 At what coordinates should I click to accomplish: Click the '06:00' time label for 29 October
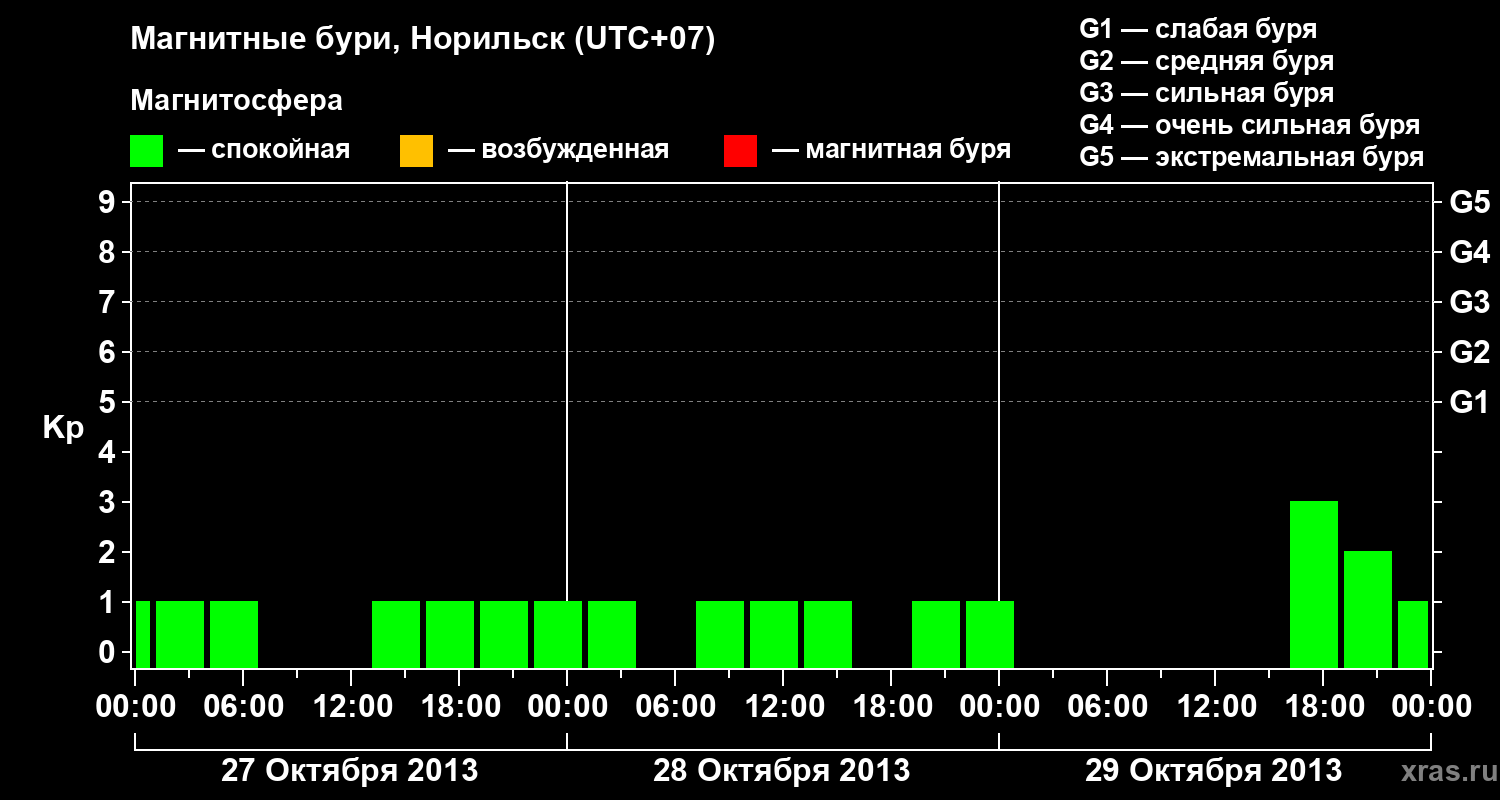tap(1107, 707)
